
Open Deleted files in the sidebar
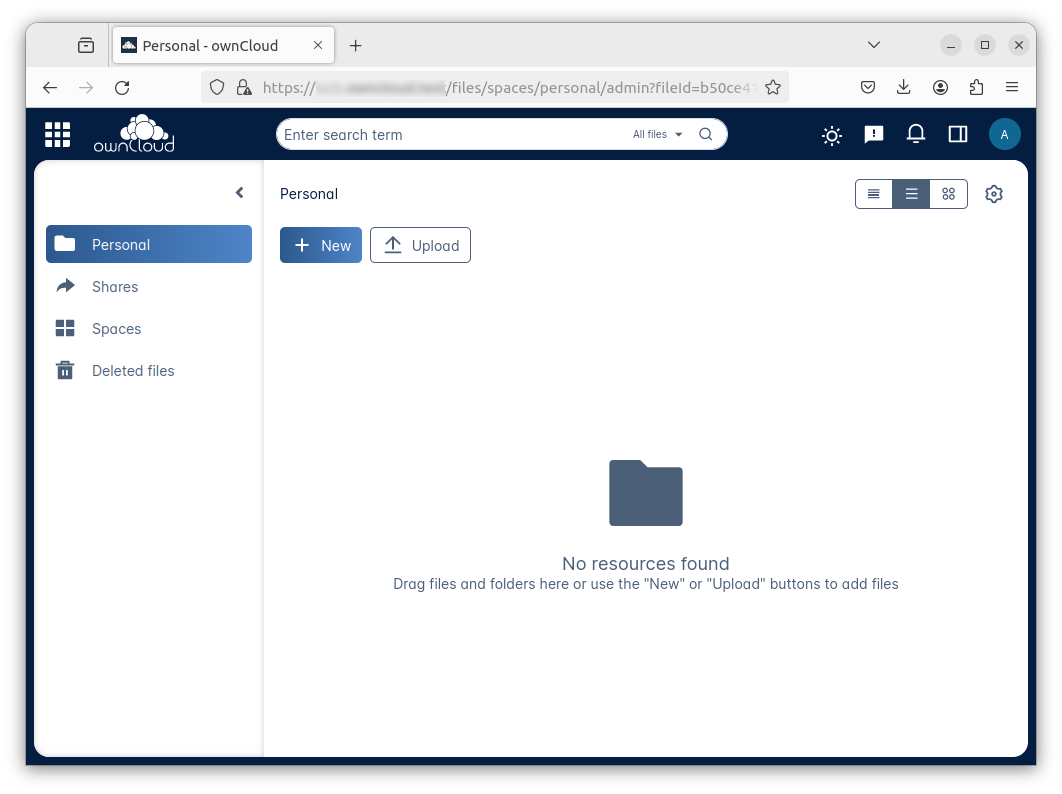tap(133, 371)
